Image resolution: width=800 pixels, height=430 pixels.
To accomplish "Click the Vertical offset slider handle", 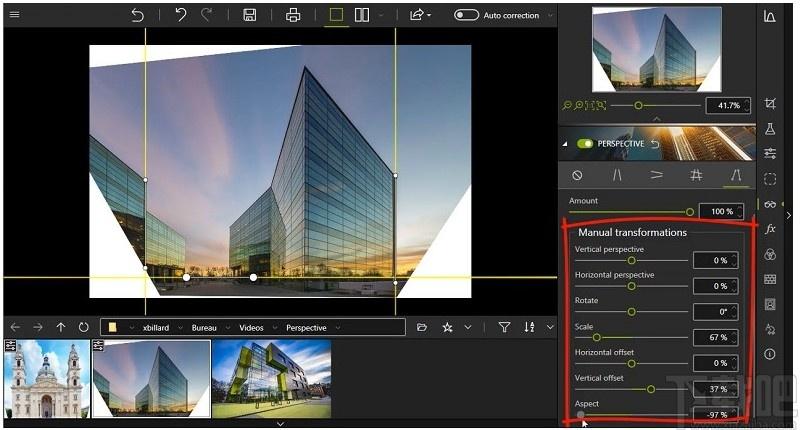I will pyautogui.click(x=651, y=389).
